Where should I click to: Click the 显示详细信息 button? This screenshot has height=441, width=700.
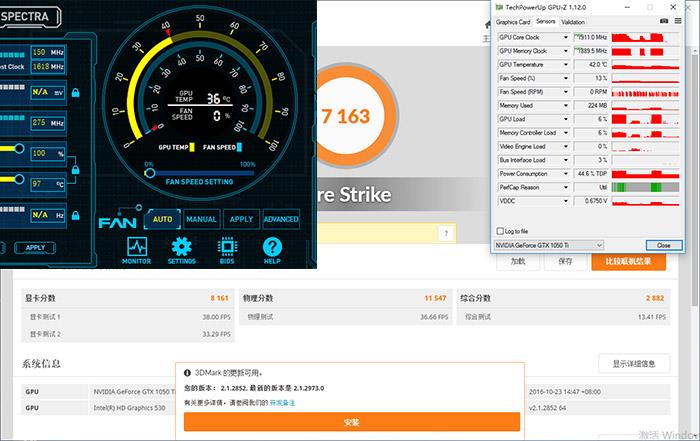coord(633,363)
